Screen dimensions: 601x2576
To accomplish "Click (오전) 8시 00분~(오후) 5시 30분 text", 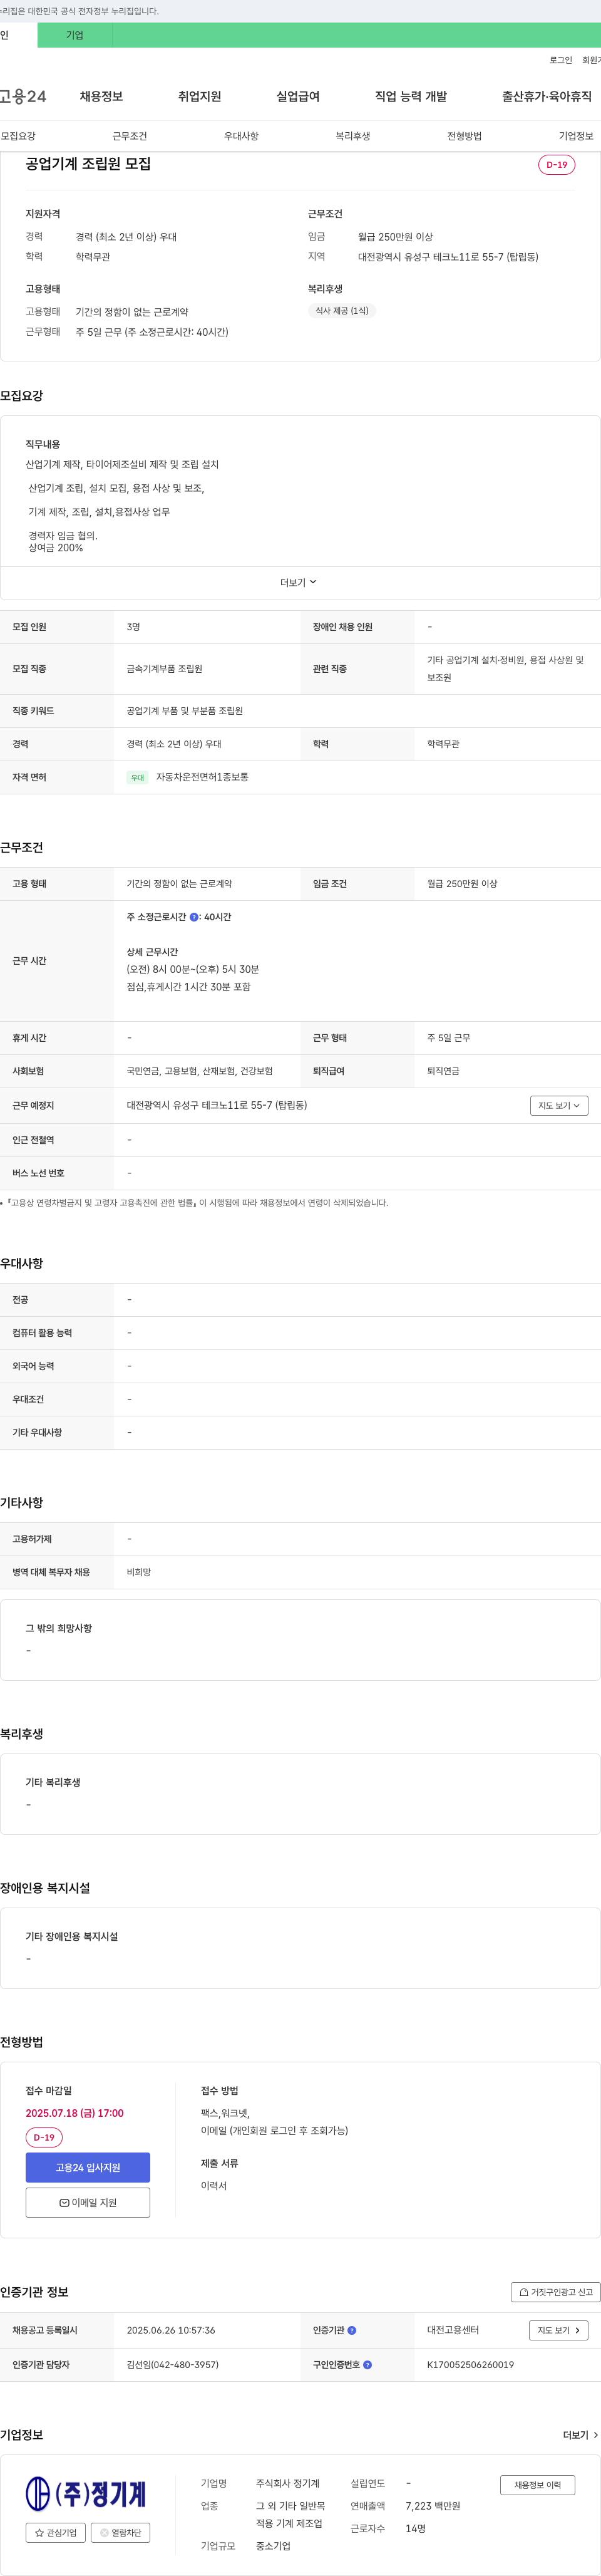I will click(192, 969).
